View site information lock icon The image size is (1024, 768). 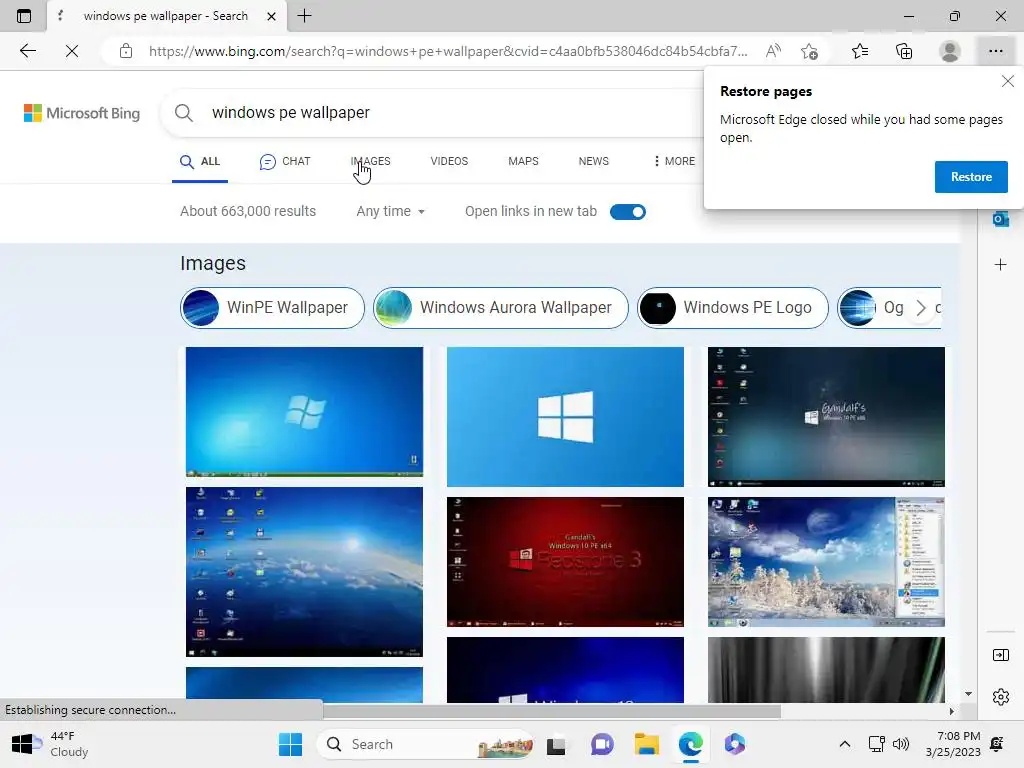126,51
